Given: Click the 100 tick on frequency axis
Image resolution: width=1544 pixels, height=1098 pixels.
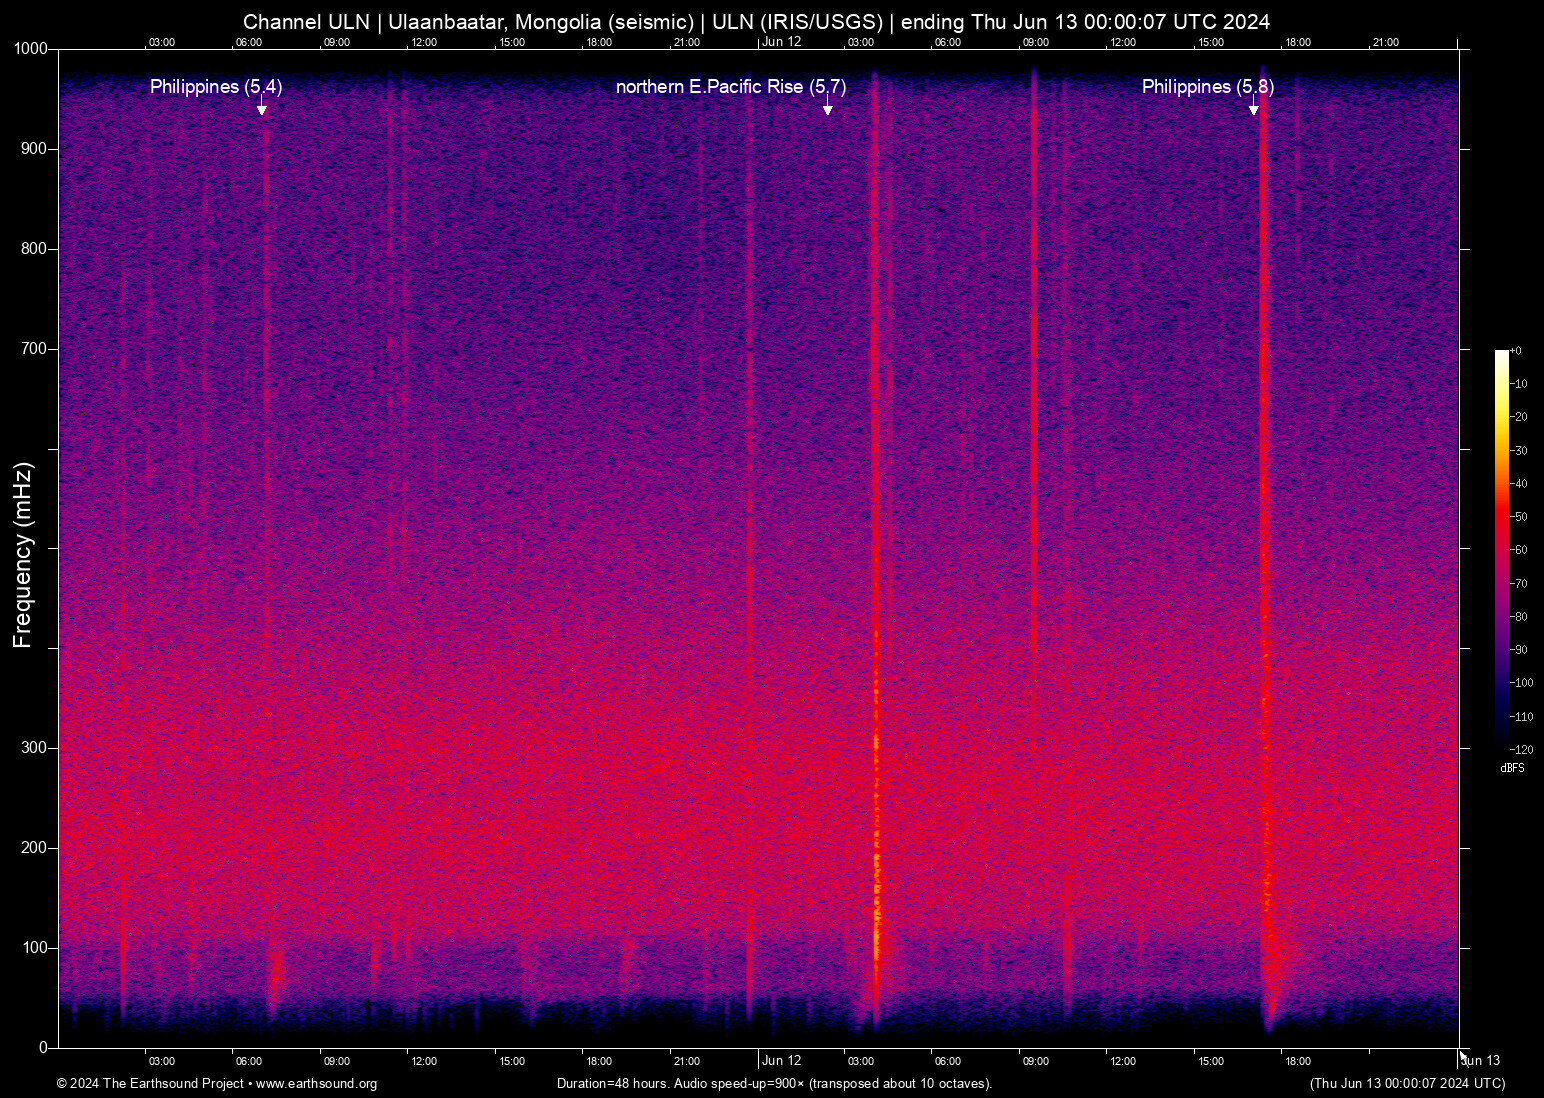Looking at the screenshot, I should tap(34, 948).
